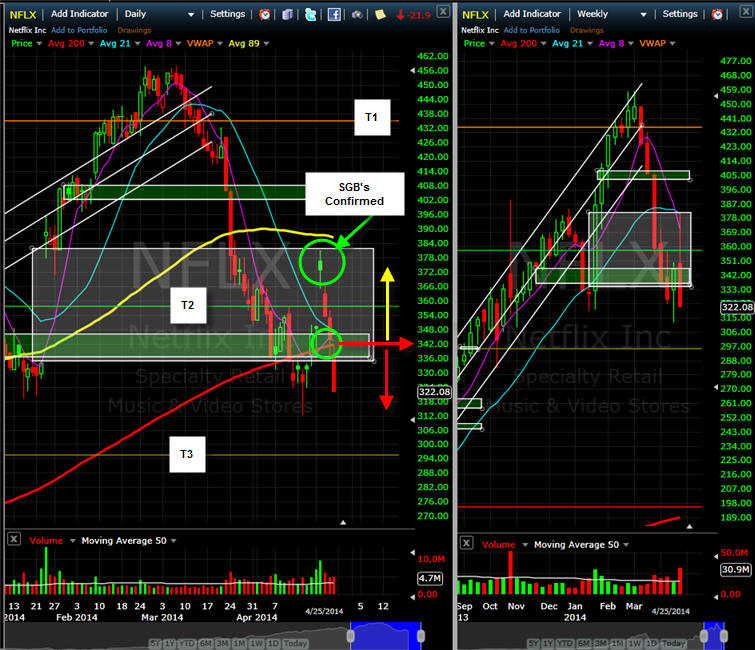Select the Today range on the Daily chart

pos(295,643)
